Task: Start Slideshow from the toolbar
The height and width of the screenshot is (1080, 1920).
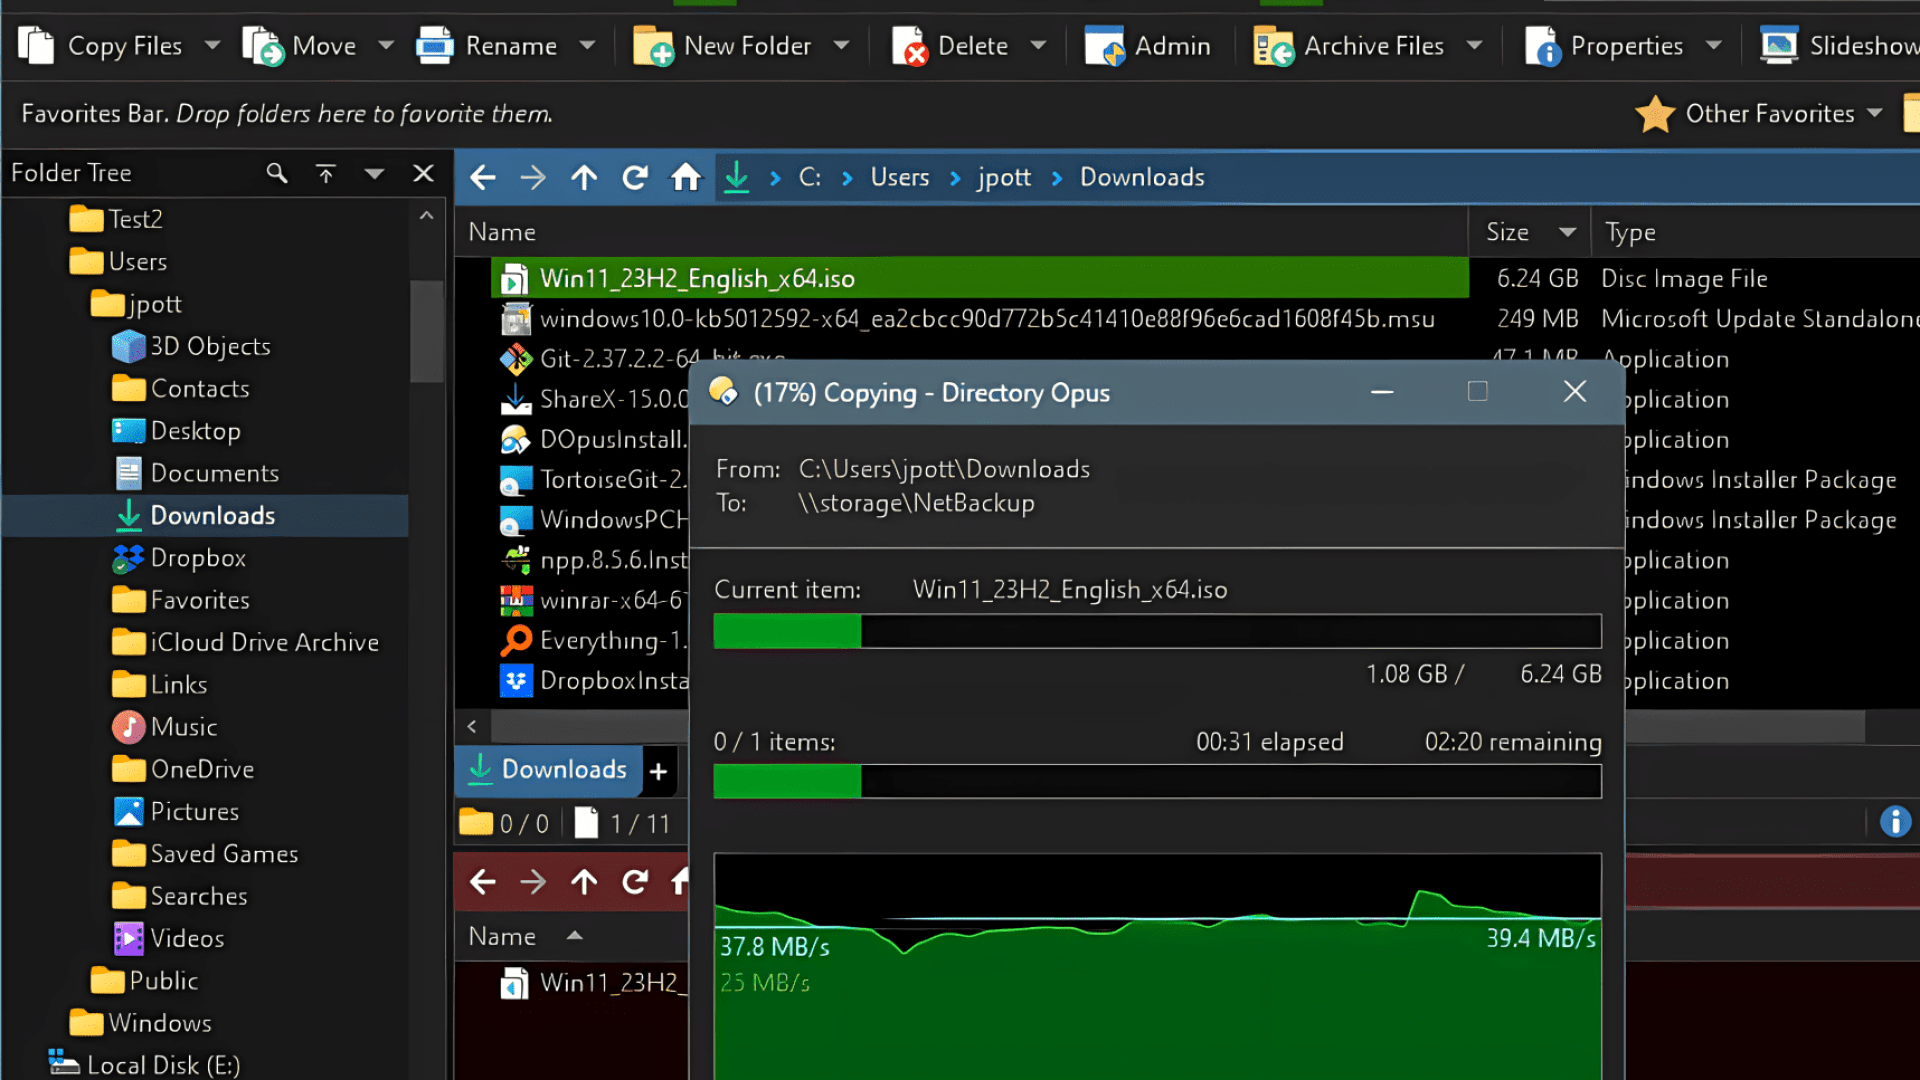Action: (1840, 46)
